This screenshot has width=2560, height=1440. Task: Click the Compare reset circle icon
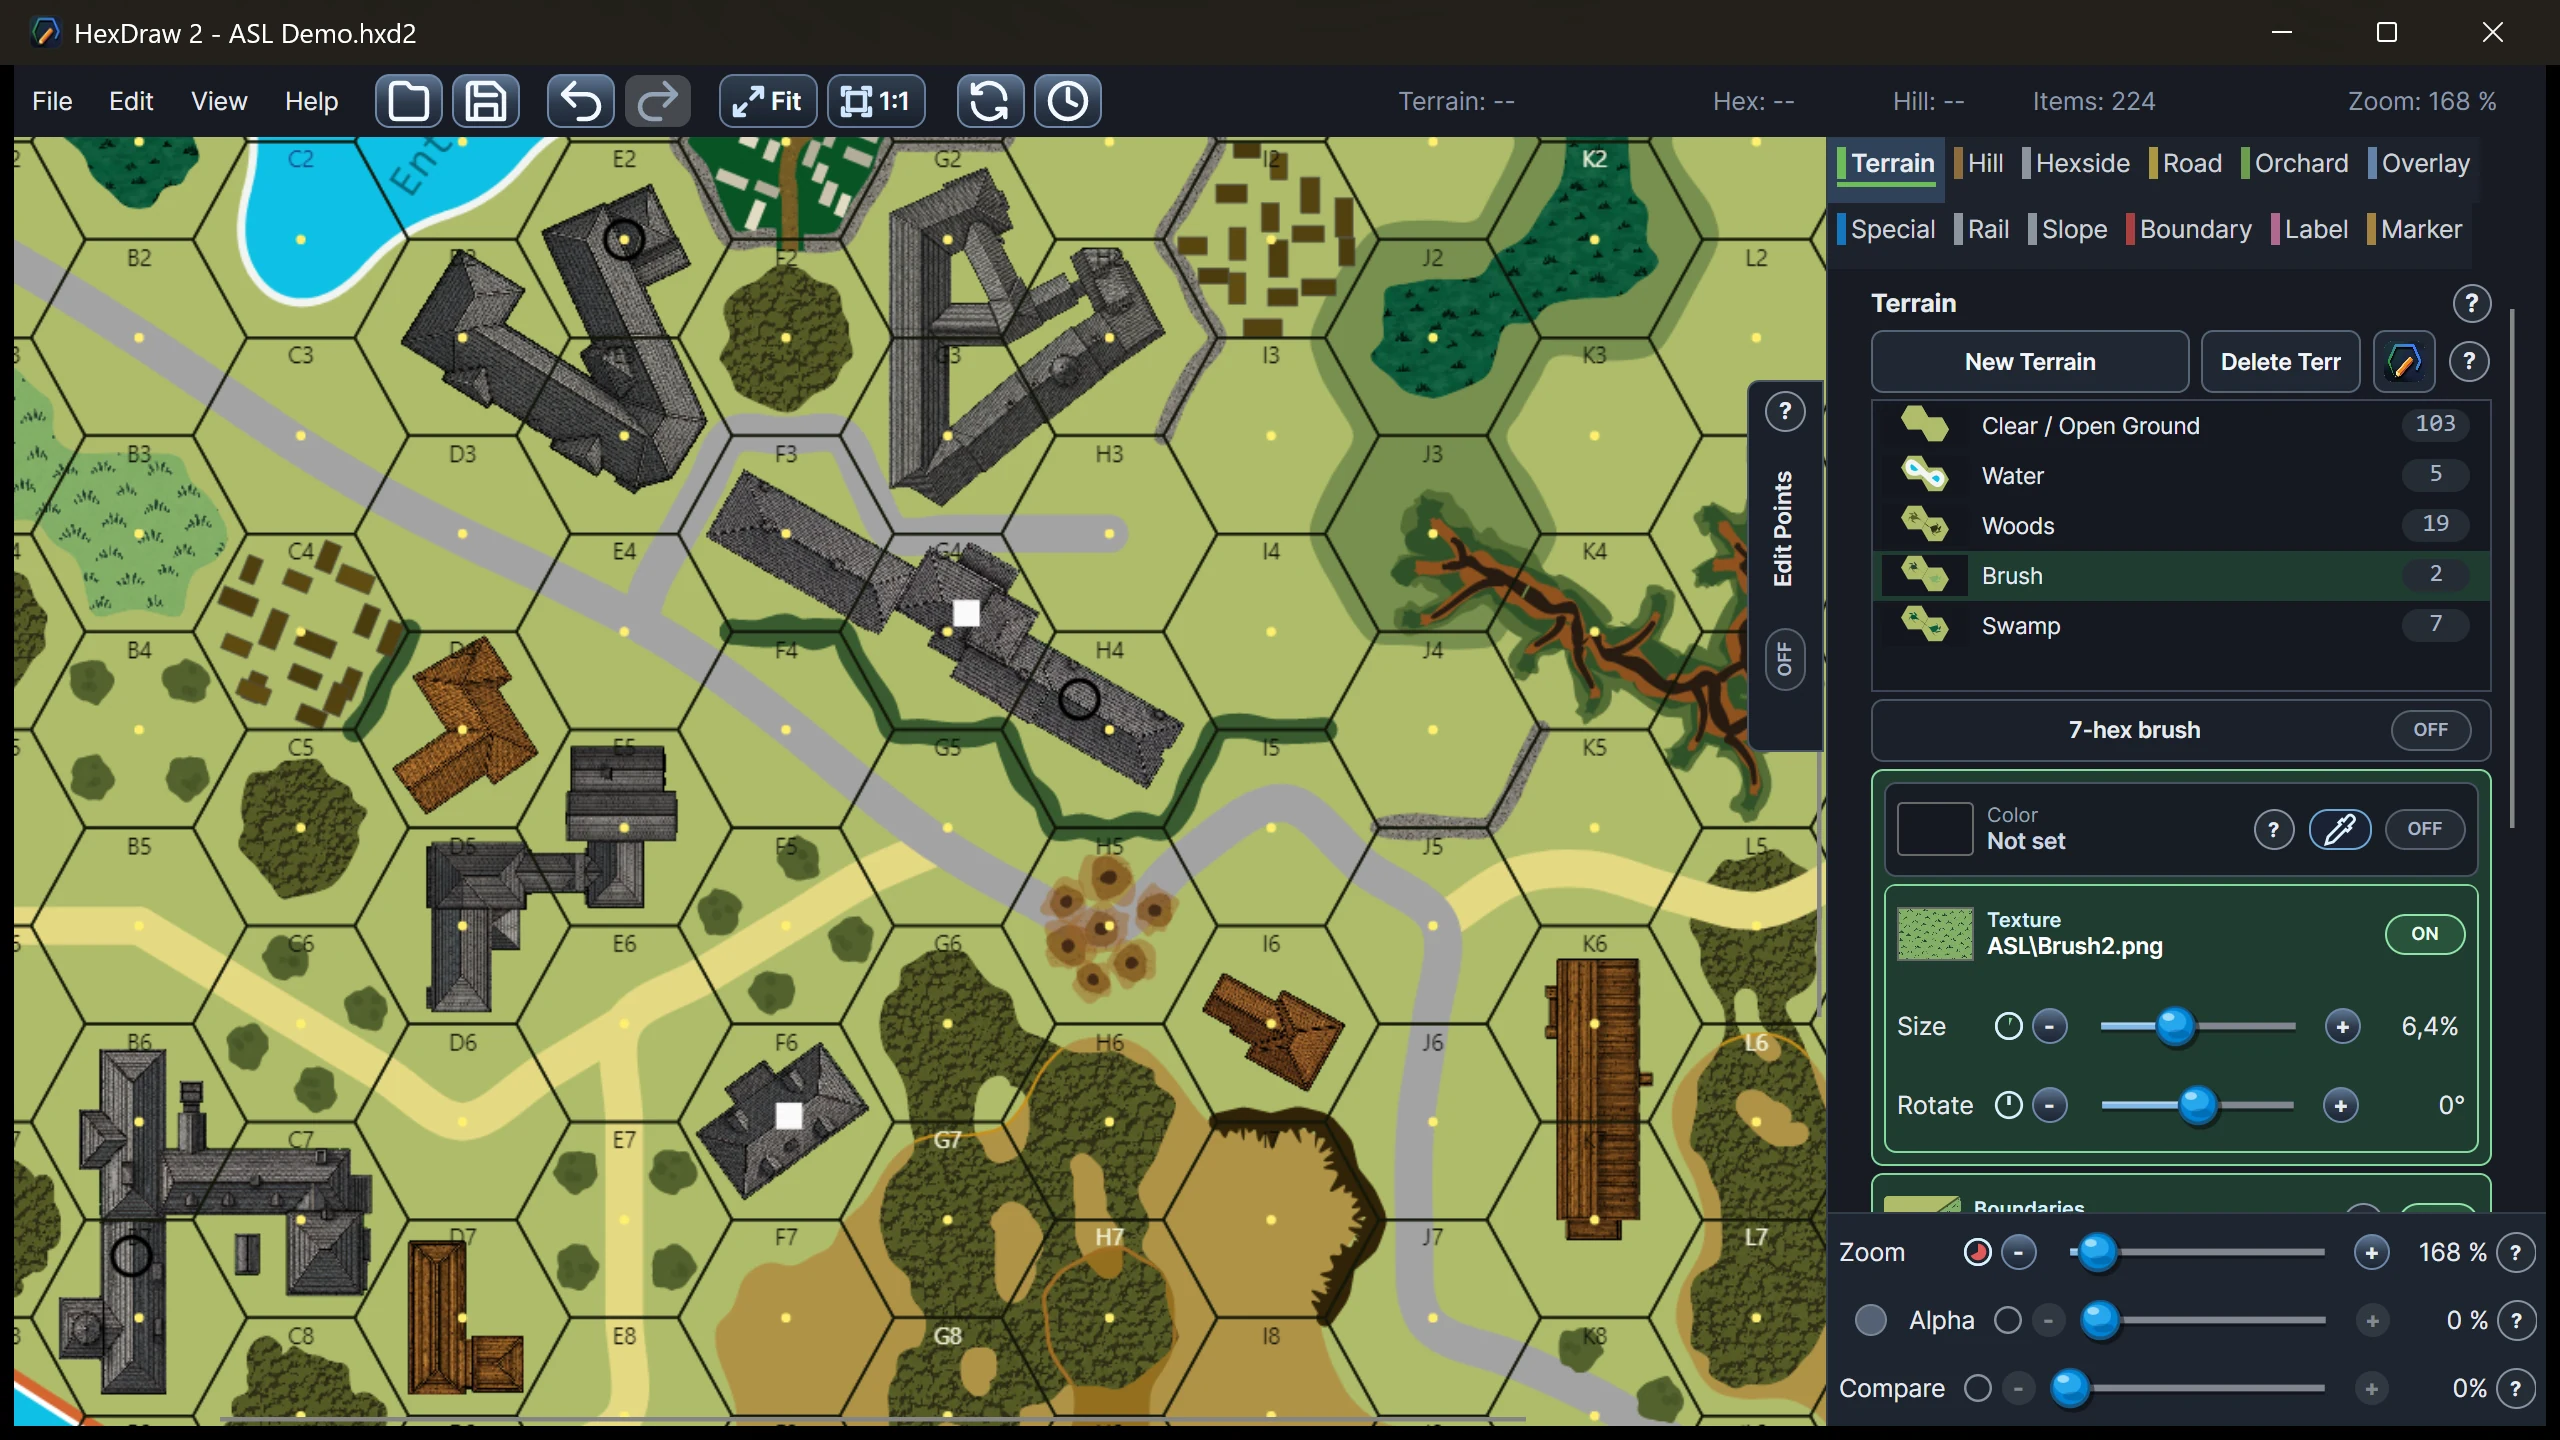pyautogui.click(x=1977, y=1388)
